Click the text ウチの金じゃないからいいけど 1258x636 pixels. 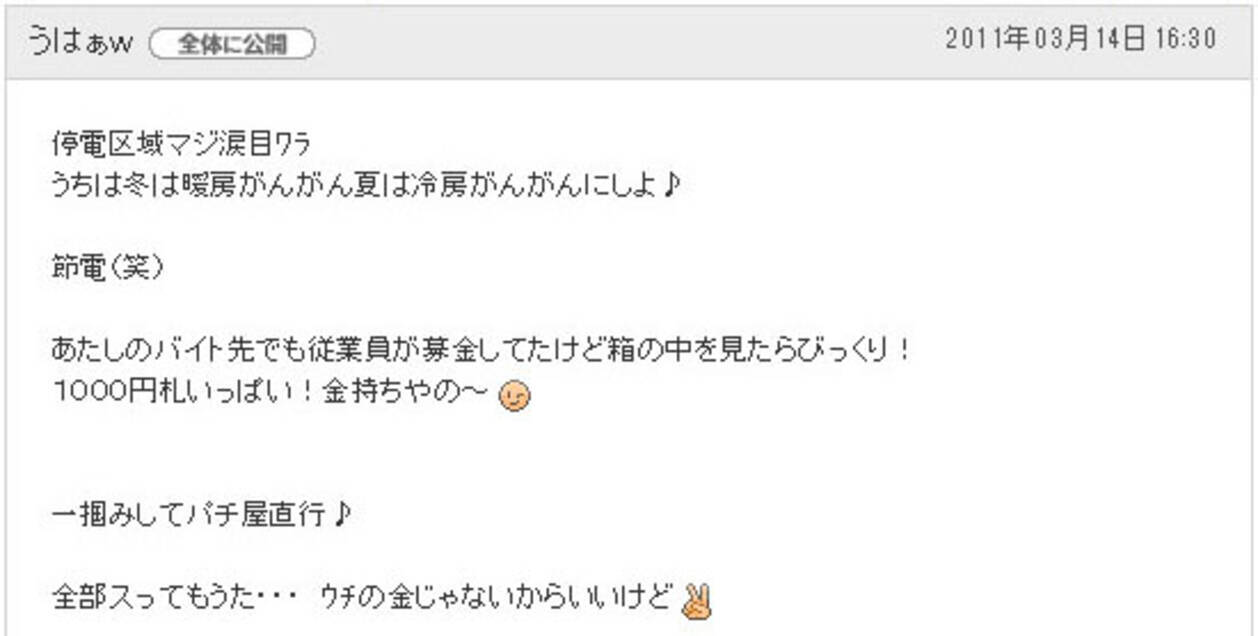pos(496,599)
